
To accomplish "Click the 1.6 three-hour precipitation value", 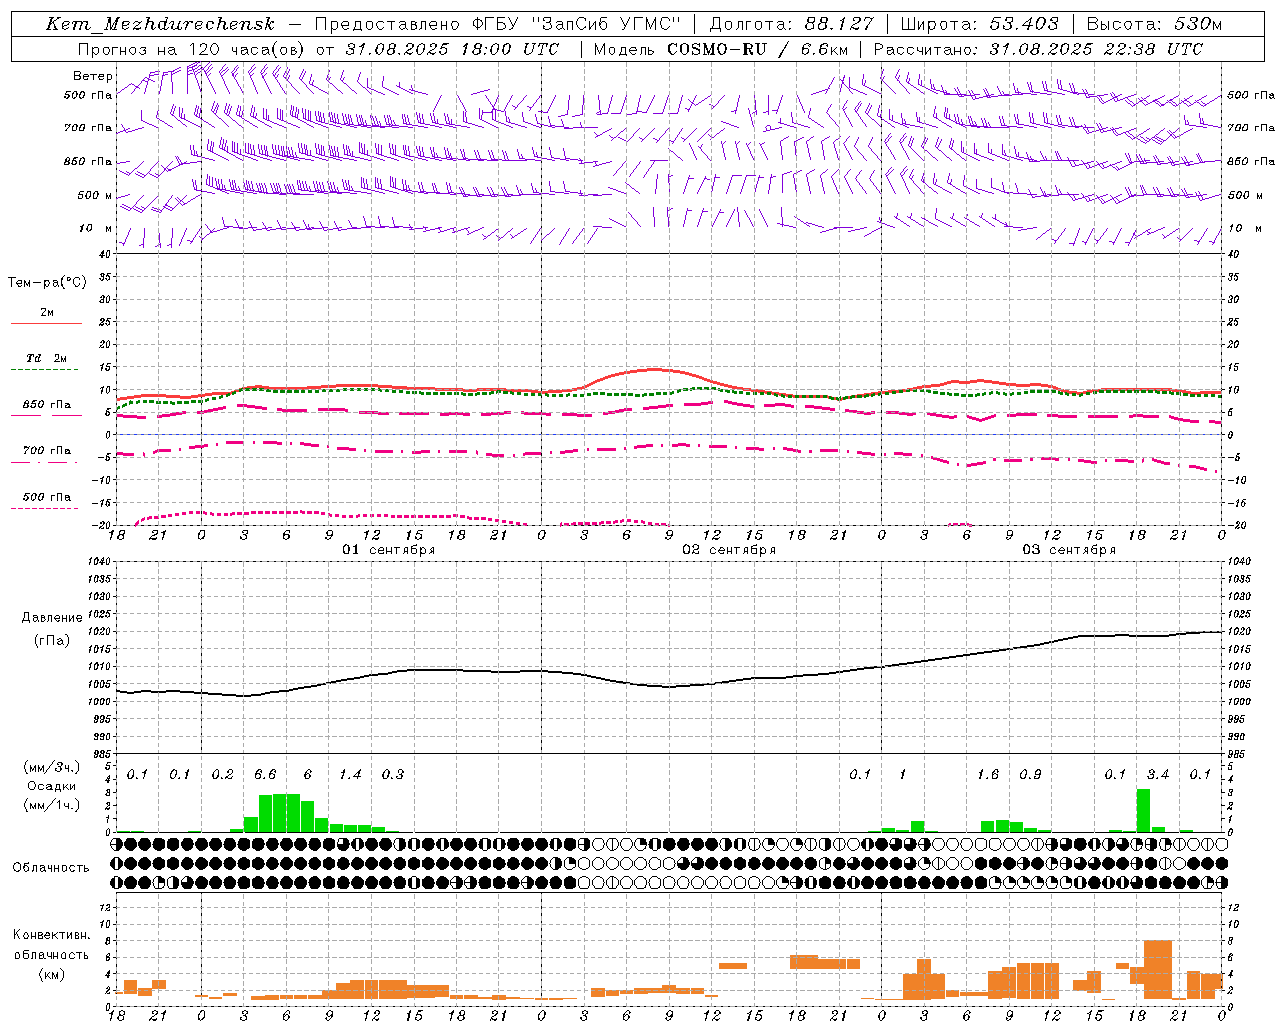I will click(988, 774).
